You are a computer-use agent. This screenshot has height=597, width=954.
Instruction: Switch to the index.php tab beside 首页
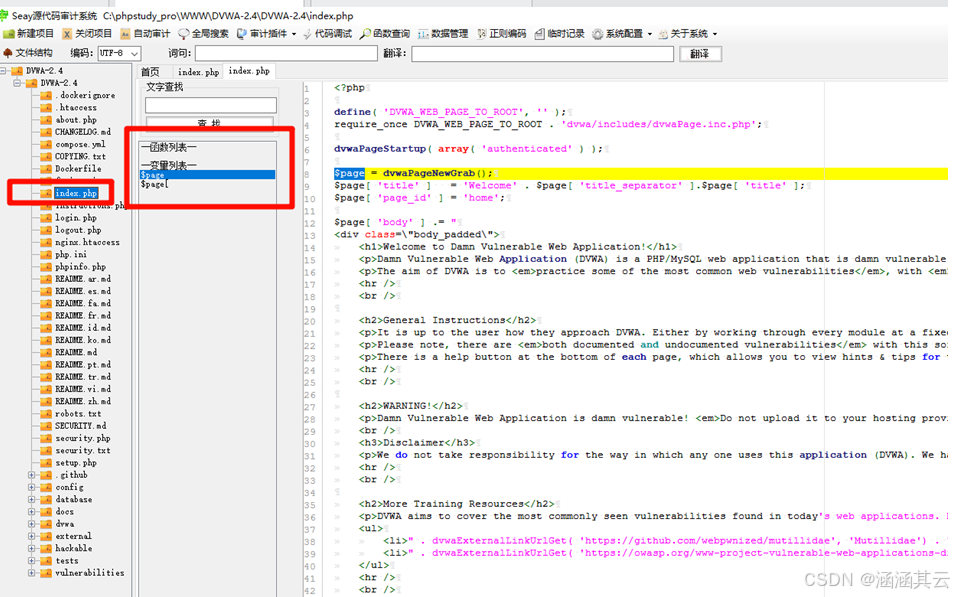point(198,72)
